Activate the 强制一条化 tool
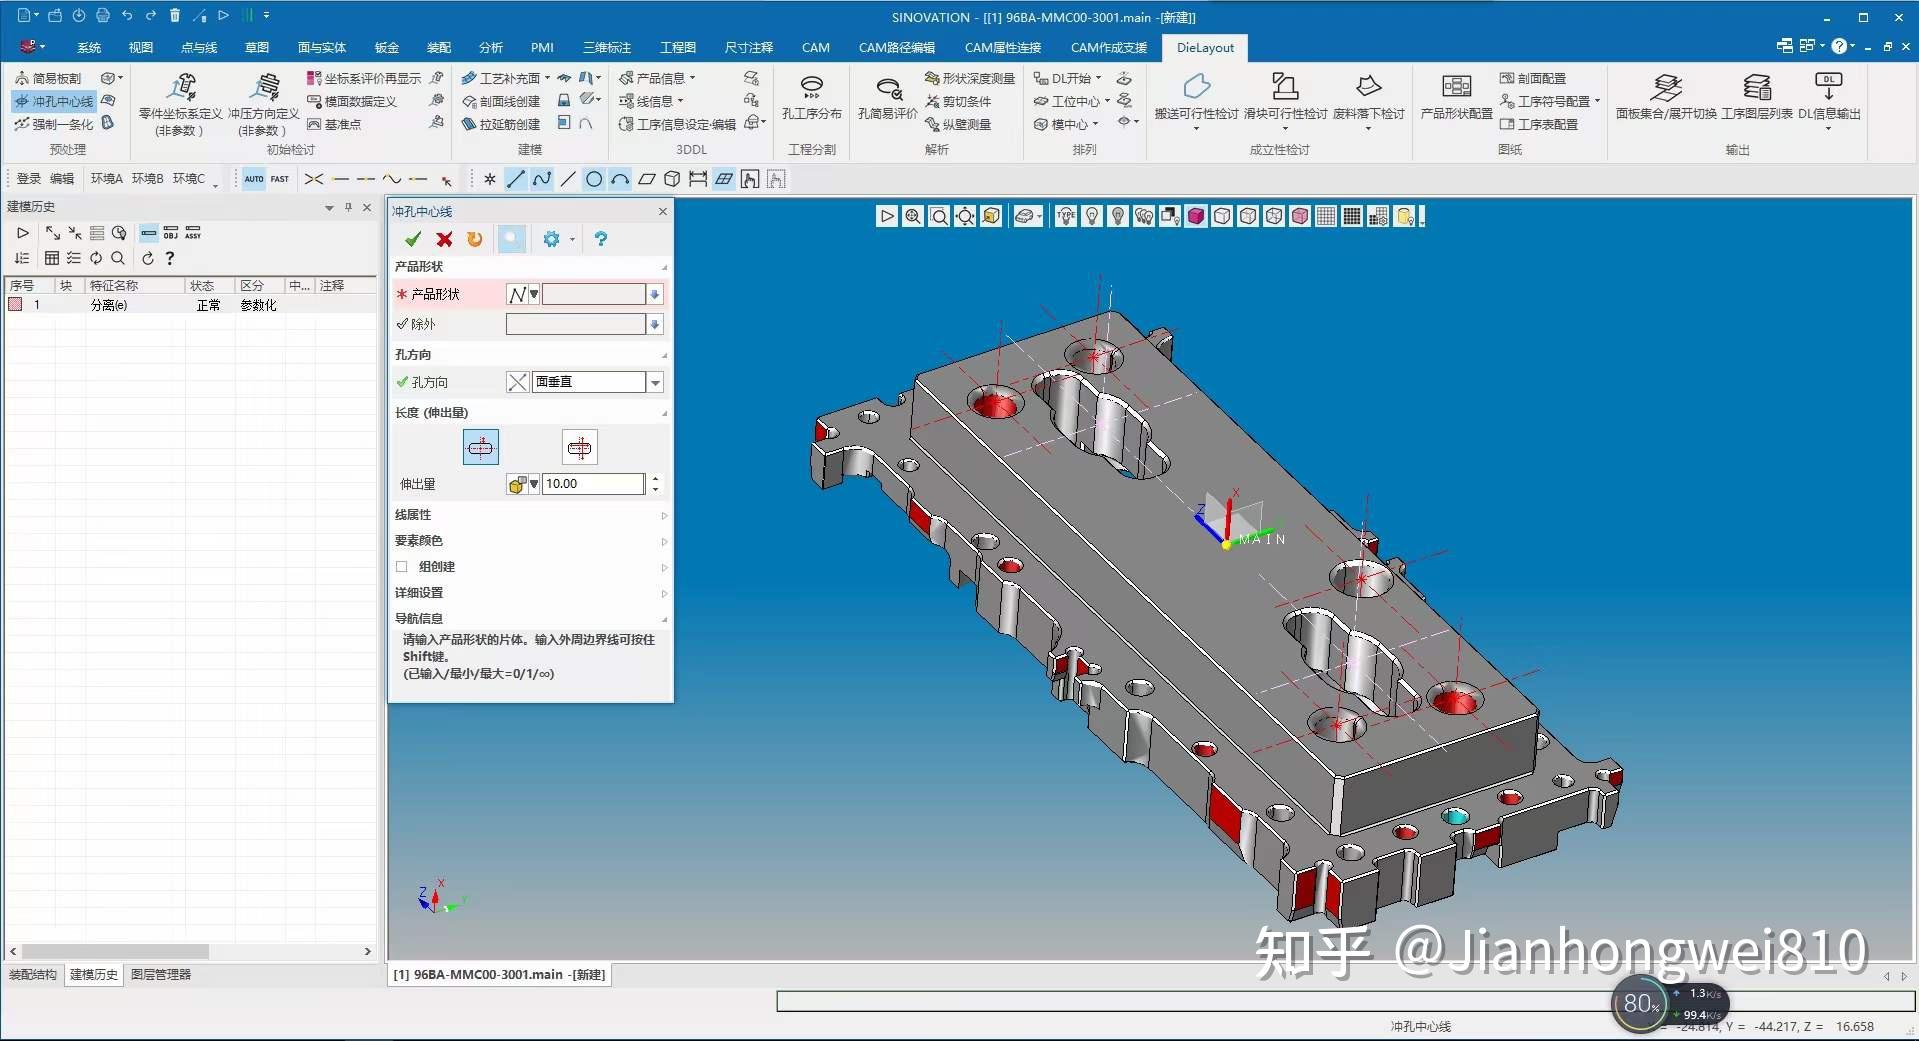1919x1041 pixels. (x=55, y=124)
